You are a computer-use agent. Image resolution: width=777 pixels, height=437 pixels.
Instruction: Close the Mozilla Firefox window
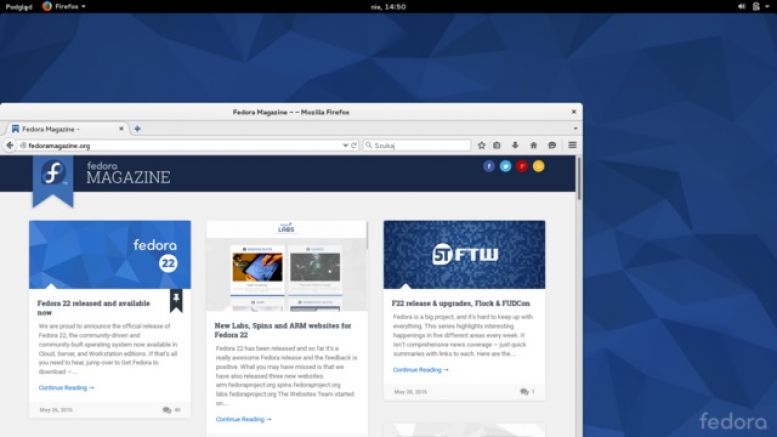(574, 112)
